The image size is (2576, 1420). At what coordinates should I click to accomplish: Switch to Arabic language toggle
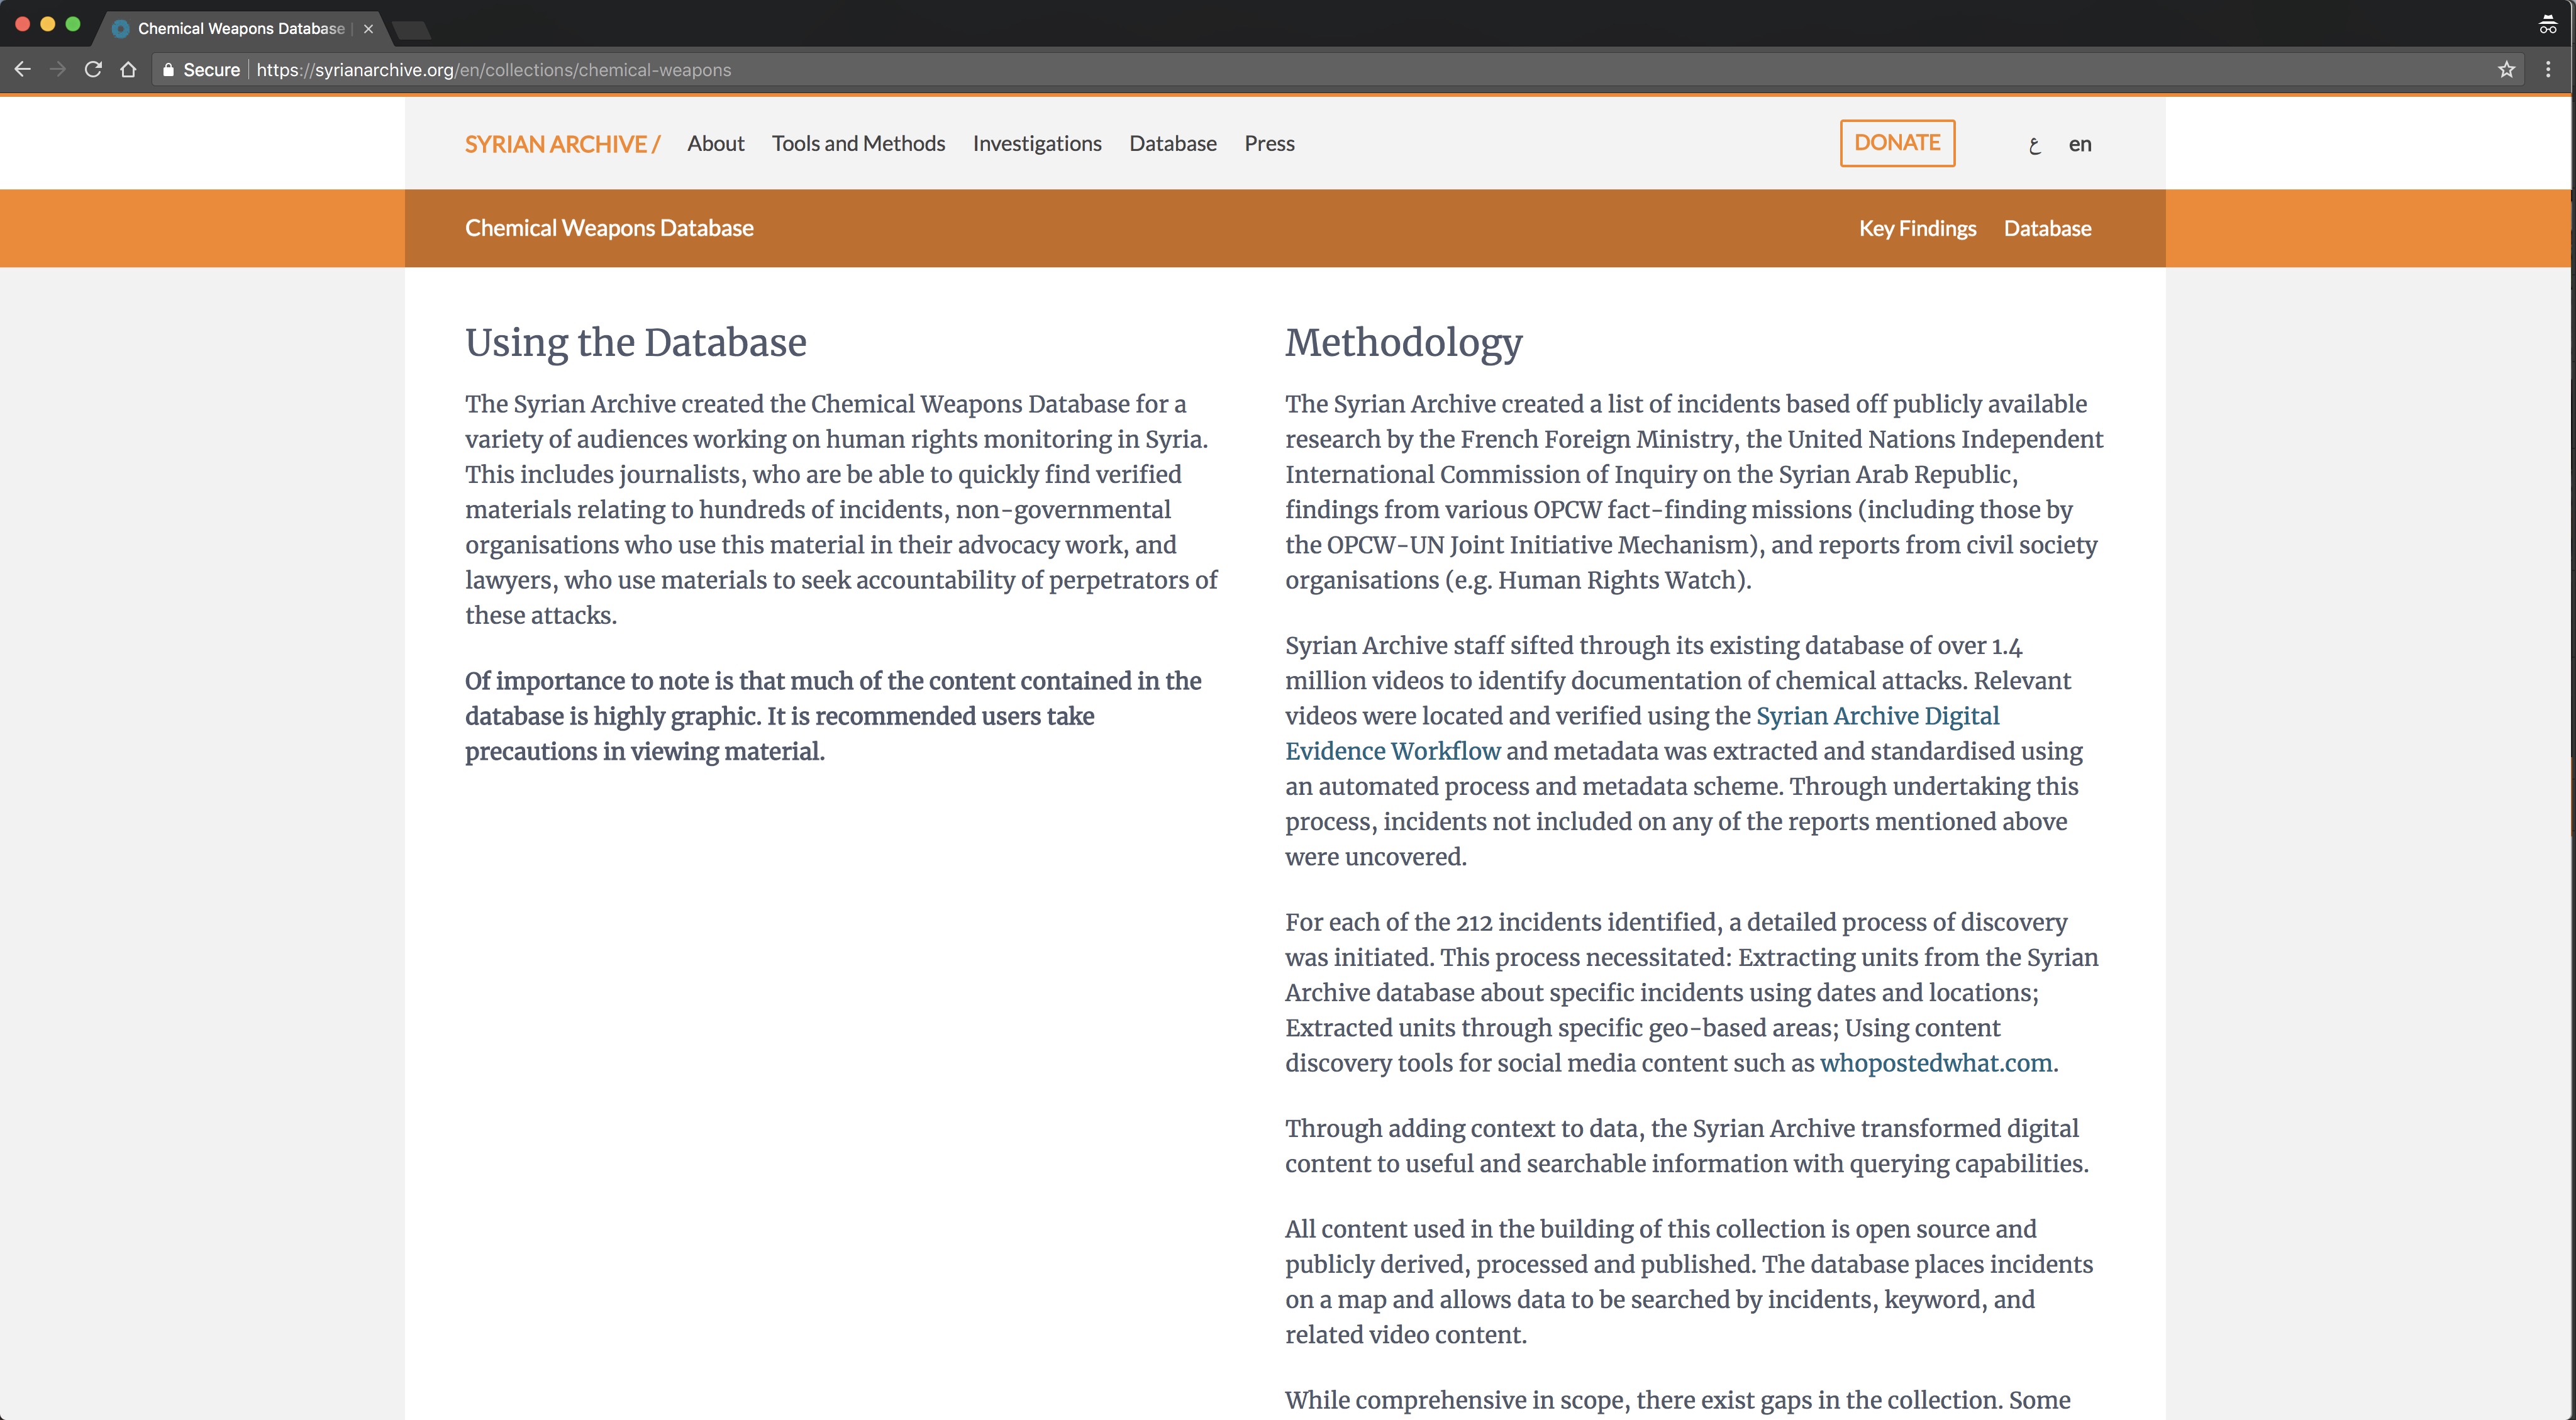pyautogui.click(x=2034, y=143)
